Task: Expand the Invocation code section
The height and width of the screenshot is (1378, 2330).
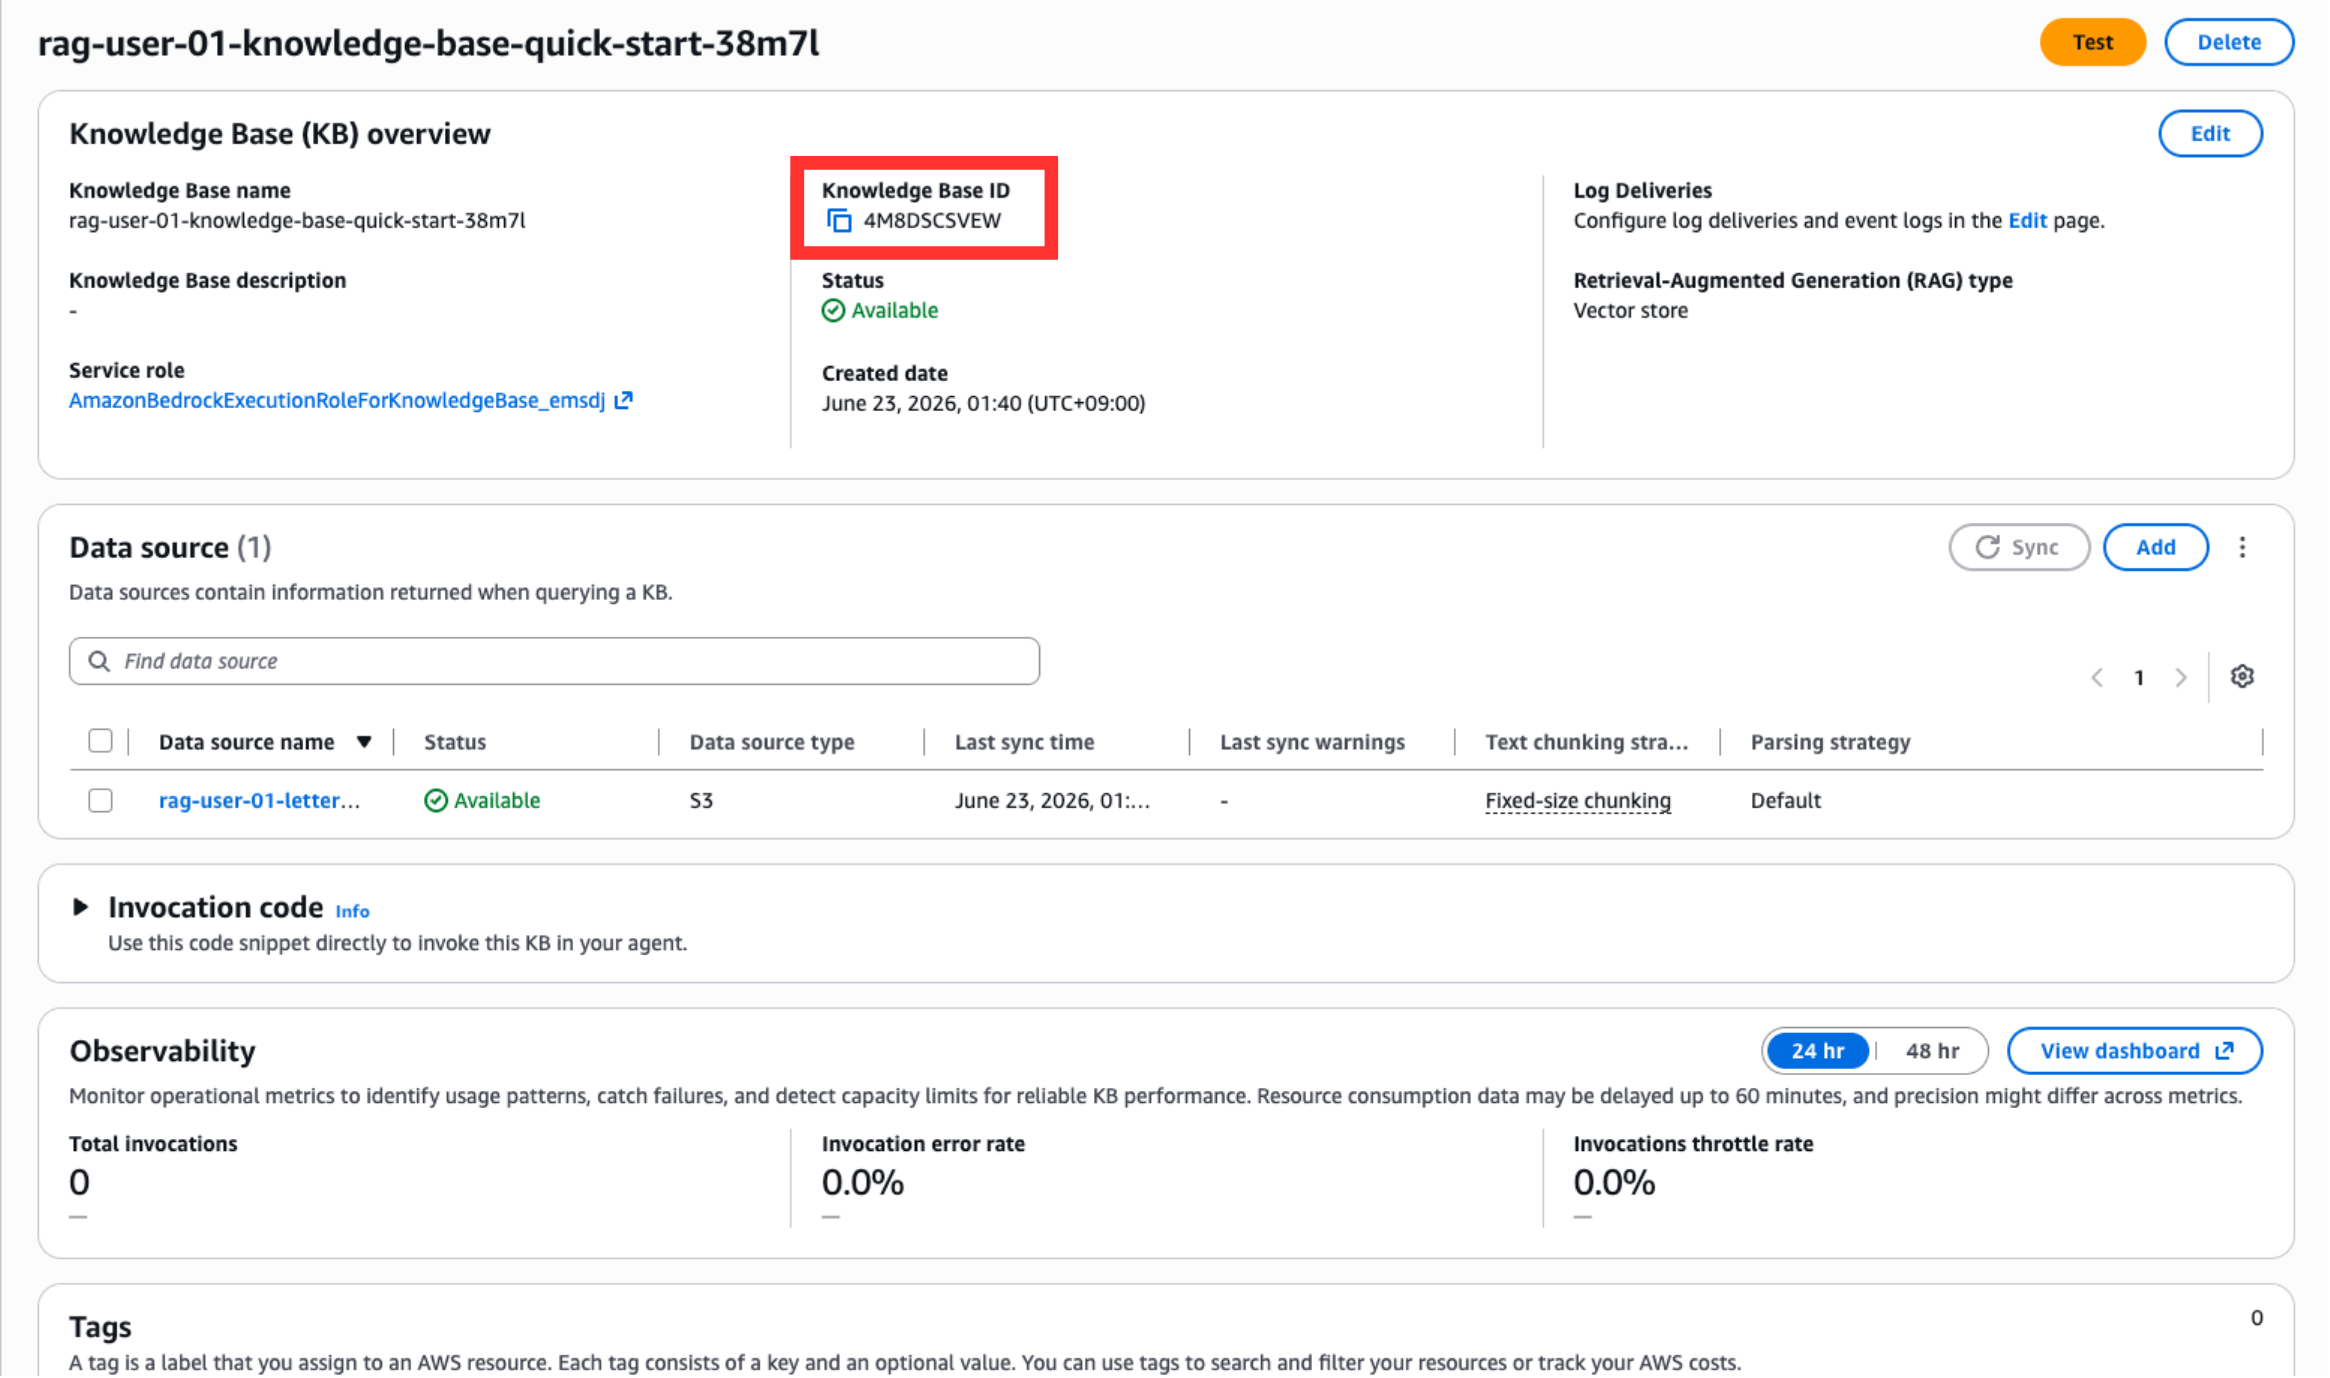Action: tap(81, 907)
